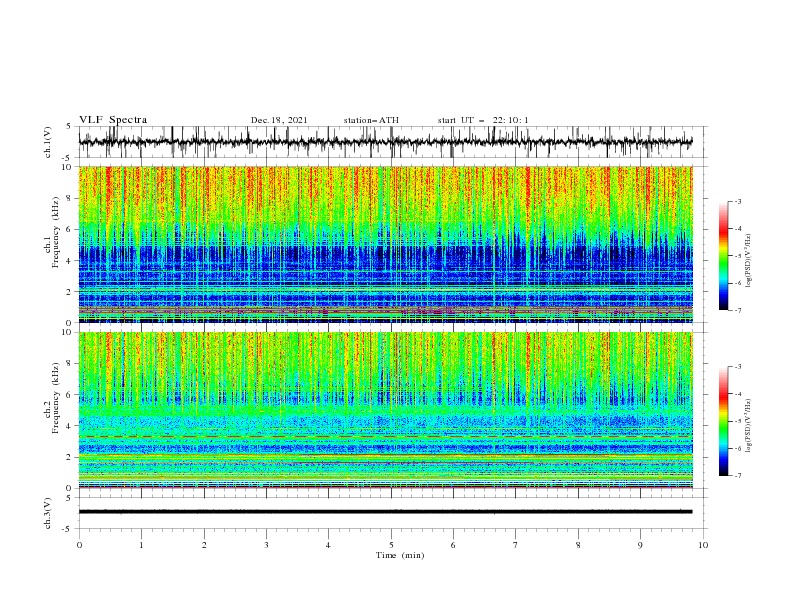Click the "ch.3(V)" axis label
The width and height of the screenshot is (792, 612).
[48, 513]
